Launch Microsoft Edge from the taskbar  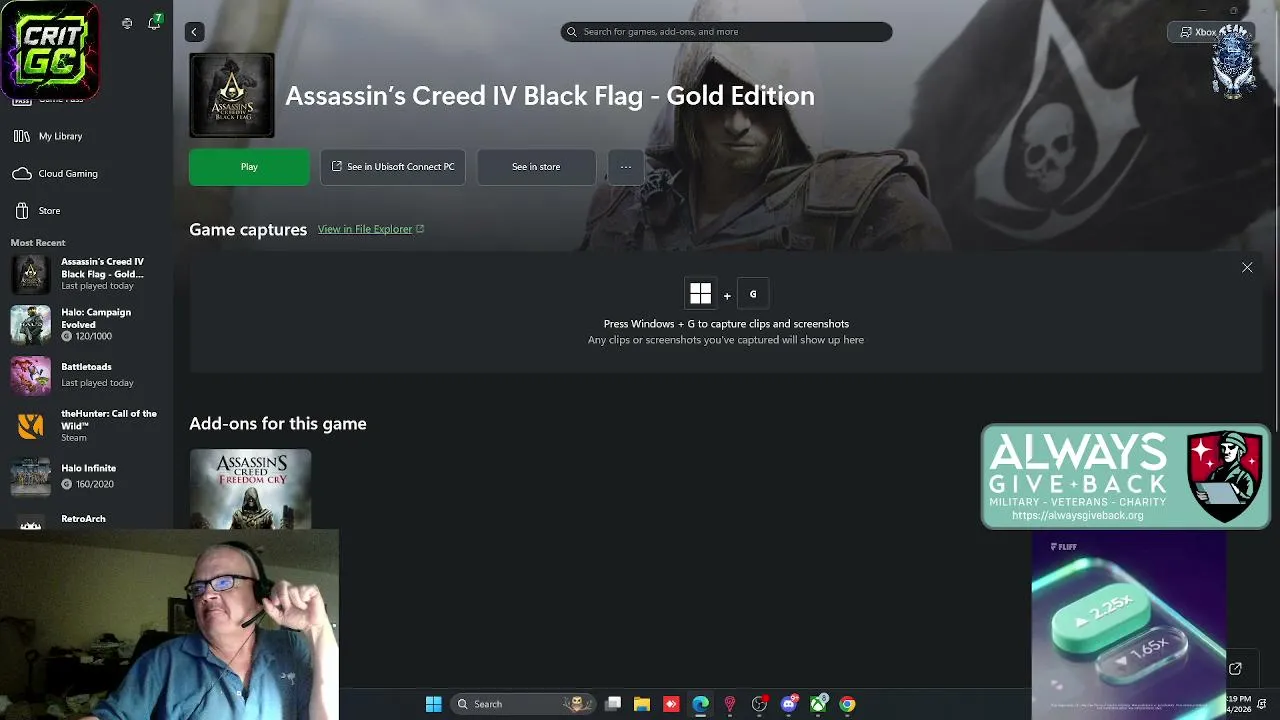(x=700, y=704)
